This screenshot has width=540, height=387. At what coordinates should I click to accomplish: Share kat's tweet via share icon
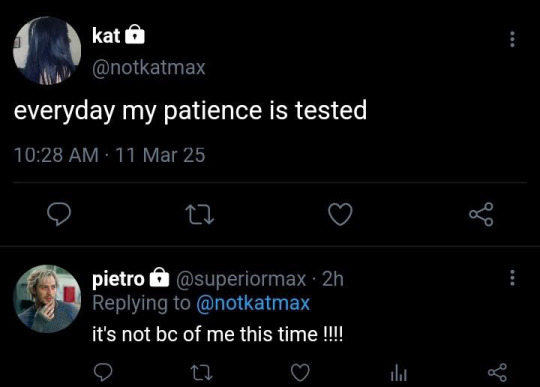click(x=481, y=214)
